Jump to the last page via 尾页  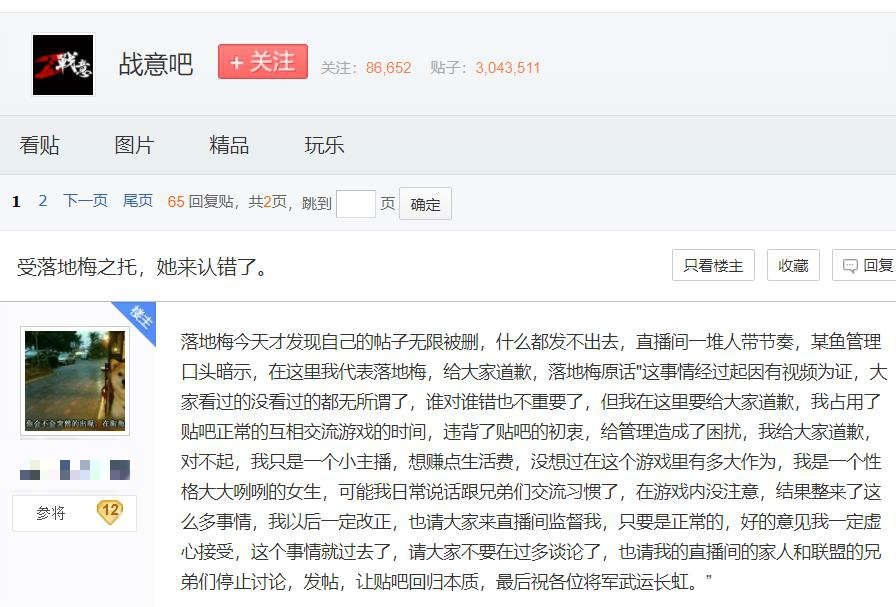pos(138,201)
